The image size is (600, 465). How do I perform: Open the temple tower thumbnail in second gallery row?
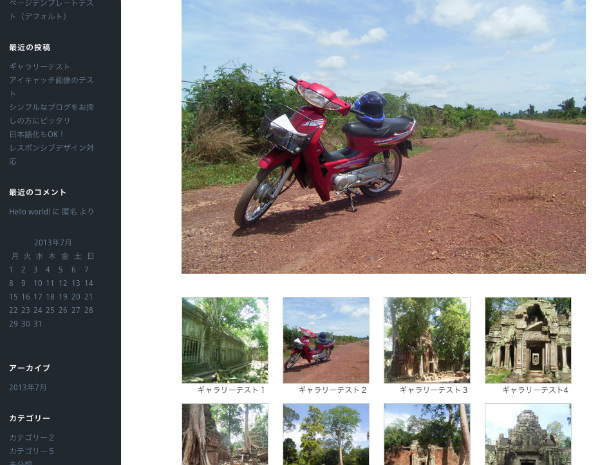pos(528,434)
